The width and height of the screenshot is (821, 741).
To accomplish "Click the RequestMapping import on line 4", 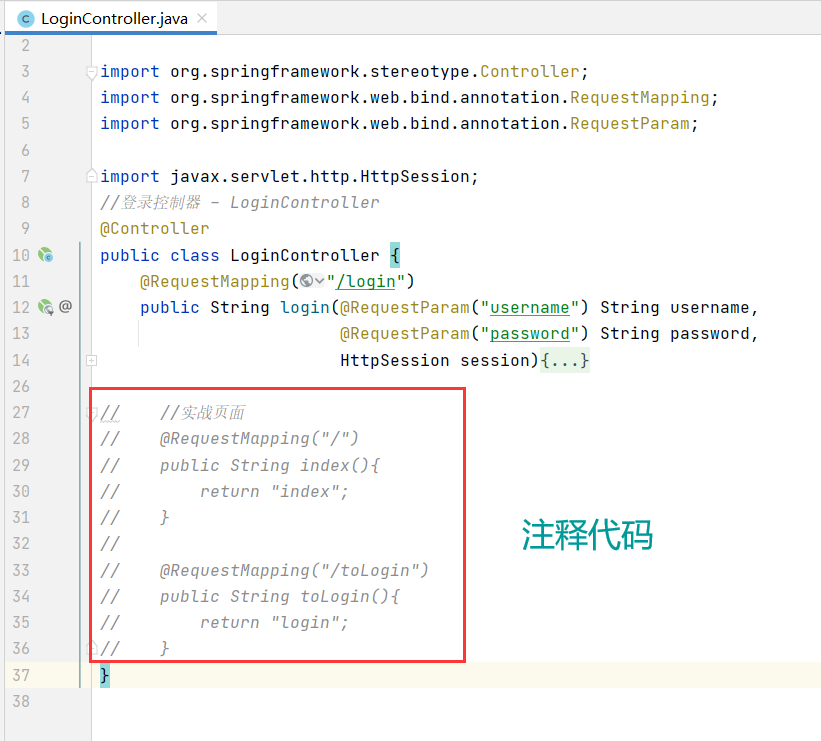I will tap(639, 98).
